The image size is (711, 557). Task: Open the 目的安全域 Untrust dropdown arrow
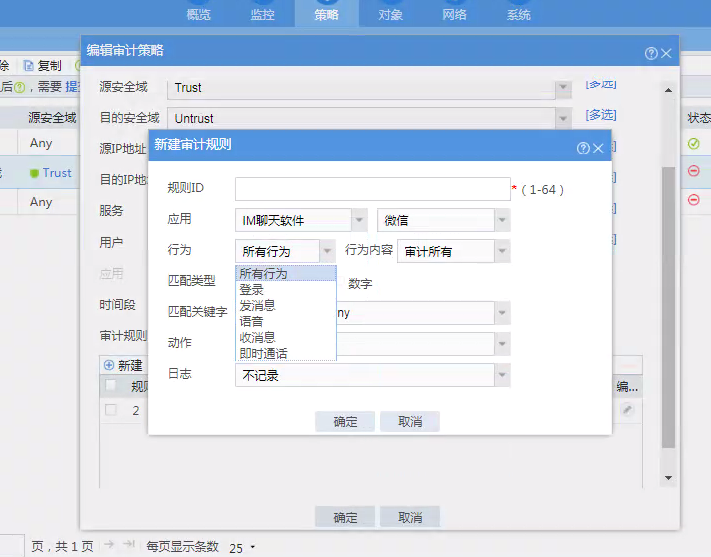[563, 118]
